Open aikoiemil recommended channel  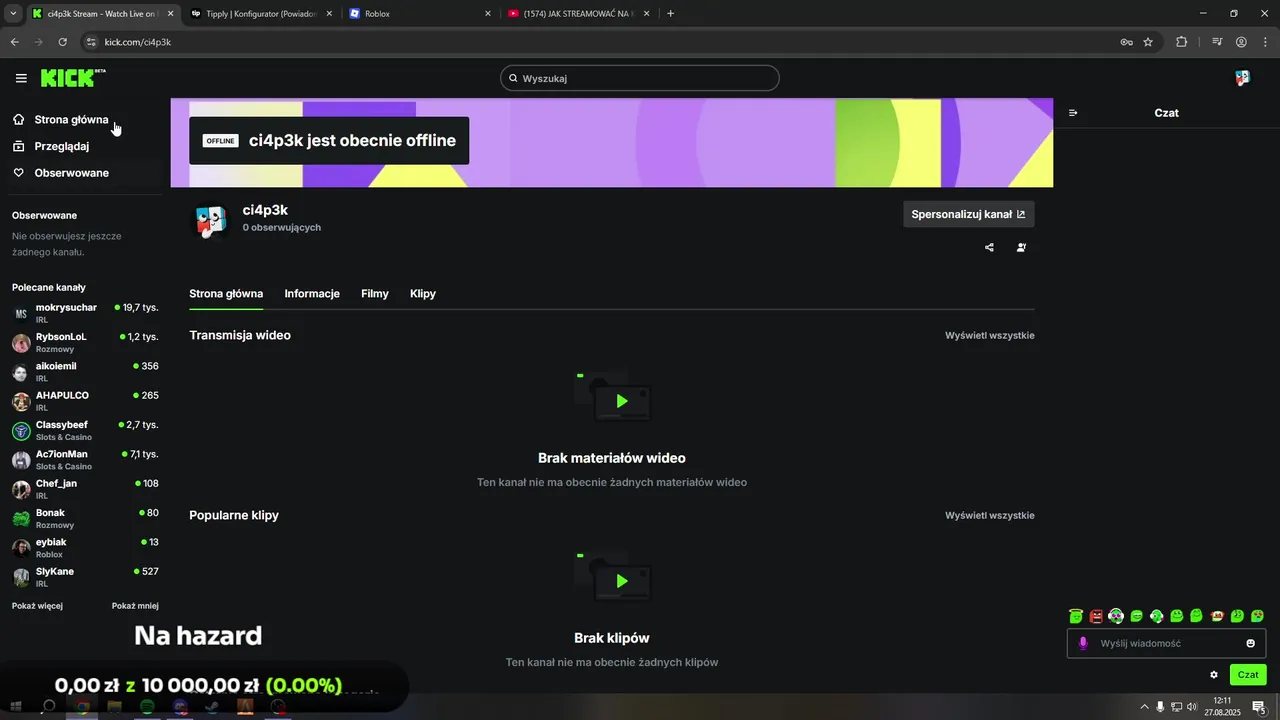click(85, 372)
